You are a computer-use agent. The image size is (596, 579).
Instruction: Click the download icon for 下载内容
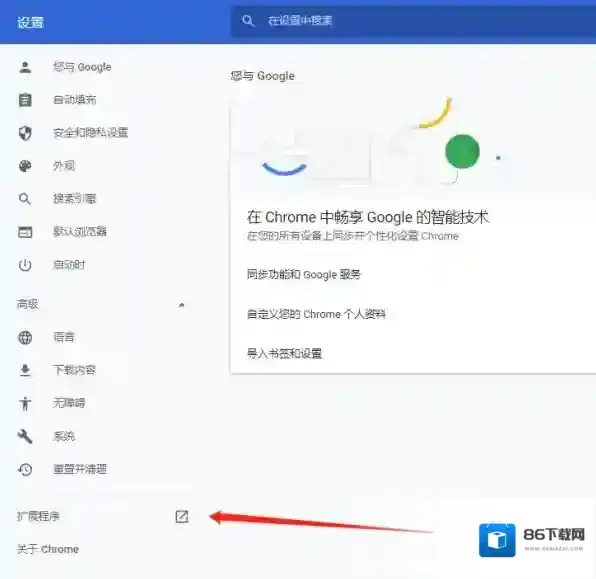pos(25,370)
